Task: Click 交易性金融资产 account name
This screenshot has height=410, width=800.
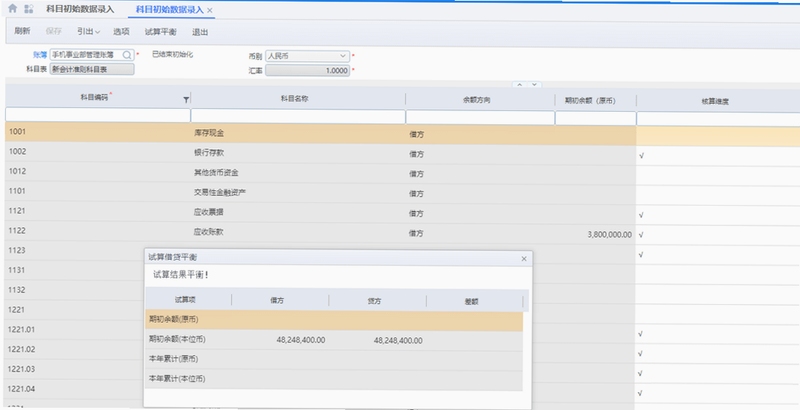Action: click(220, 192)
